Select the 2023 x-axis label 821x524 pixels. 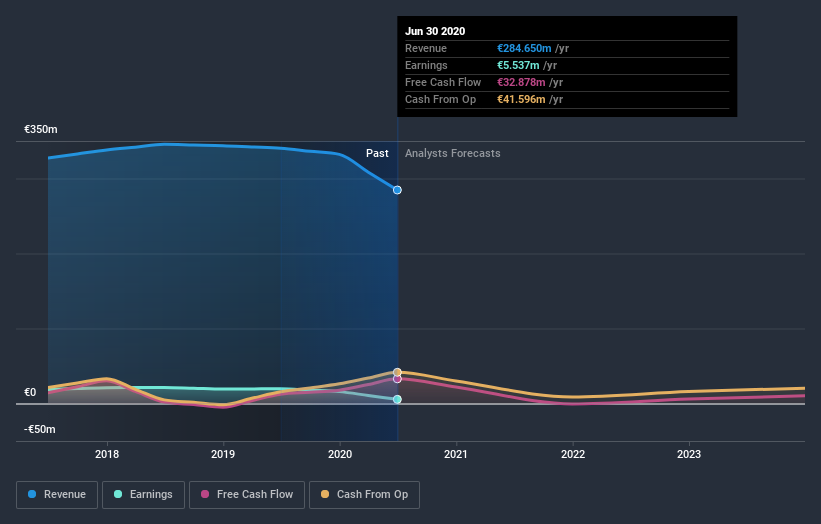[x=689, y=454]
